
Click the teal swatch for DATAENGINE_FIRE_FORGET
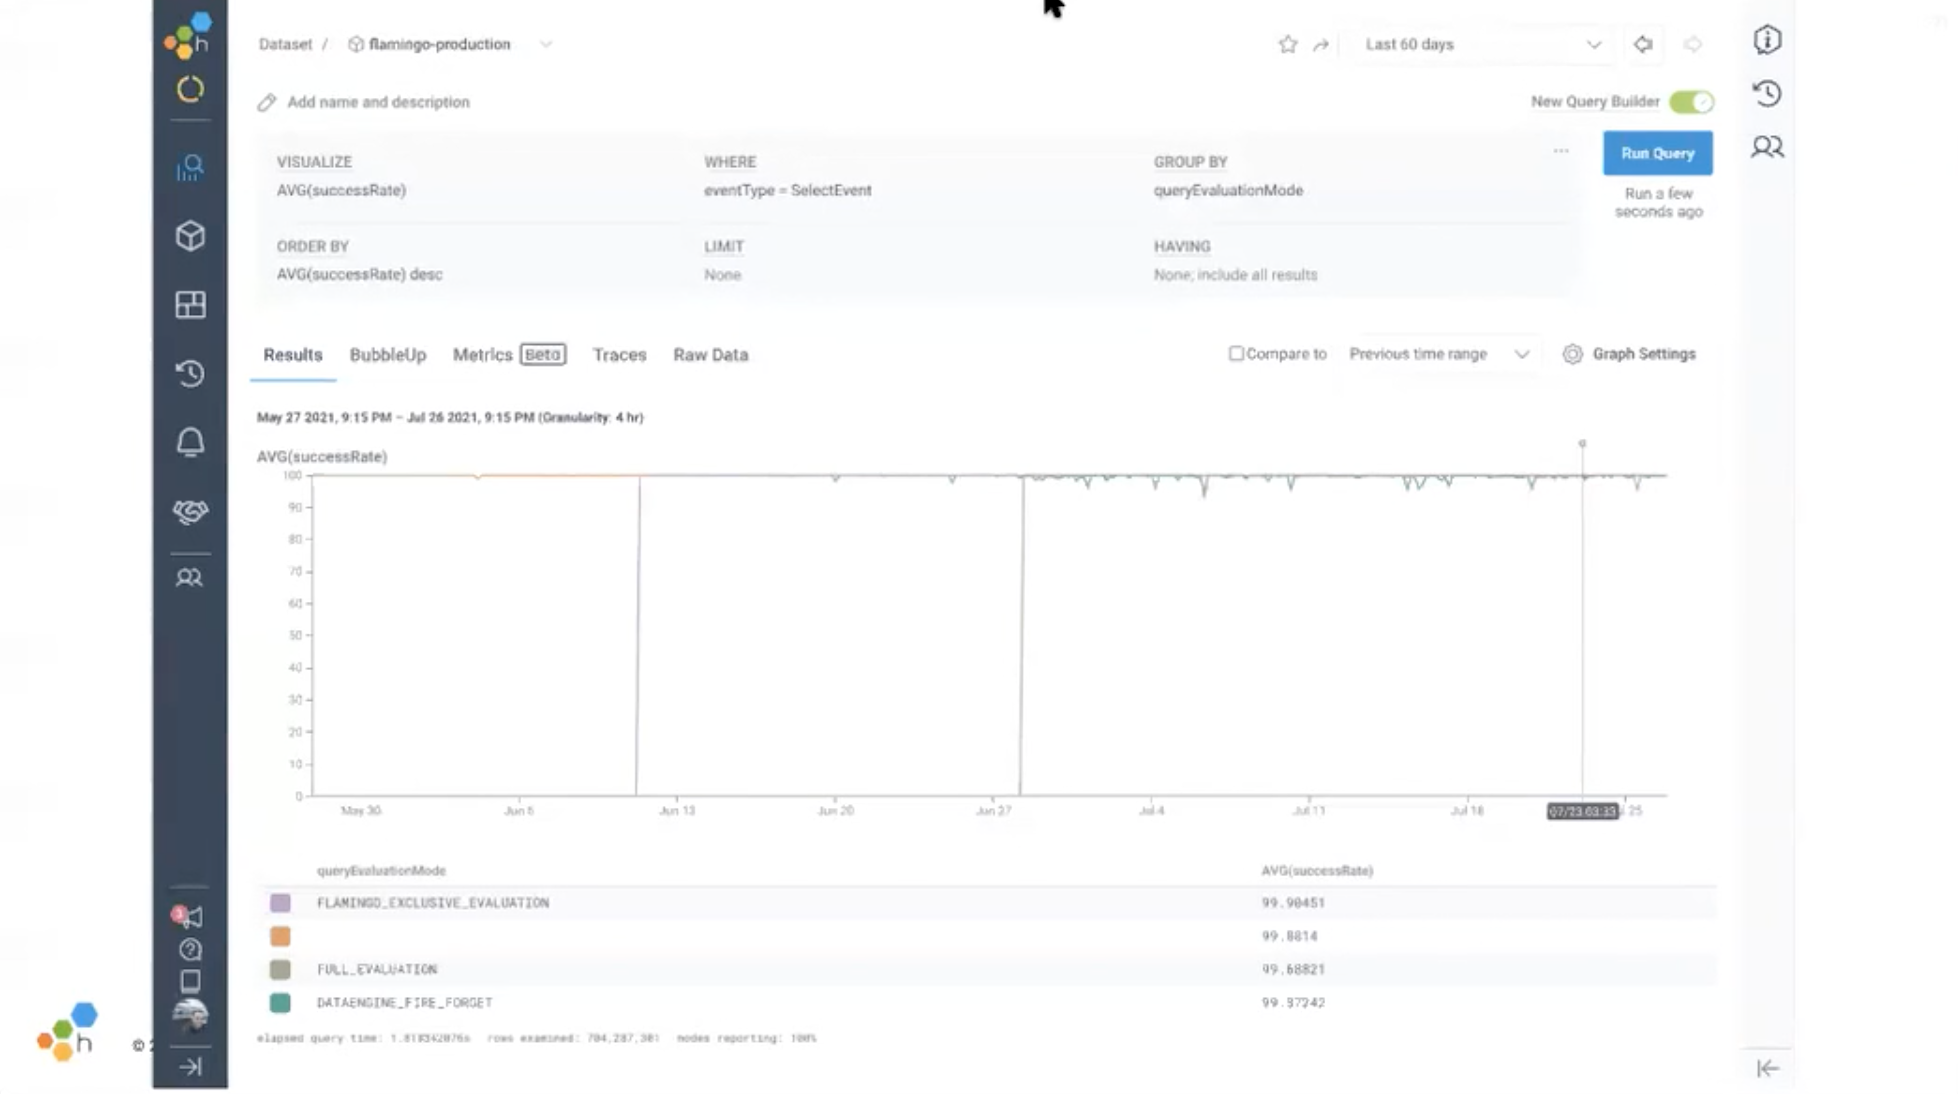280,1002
